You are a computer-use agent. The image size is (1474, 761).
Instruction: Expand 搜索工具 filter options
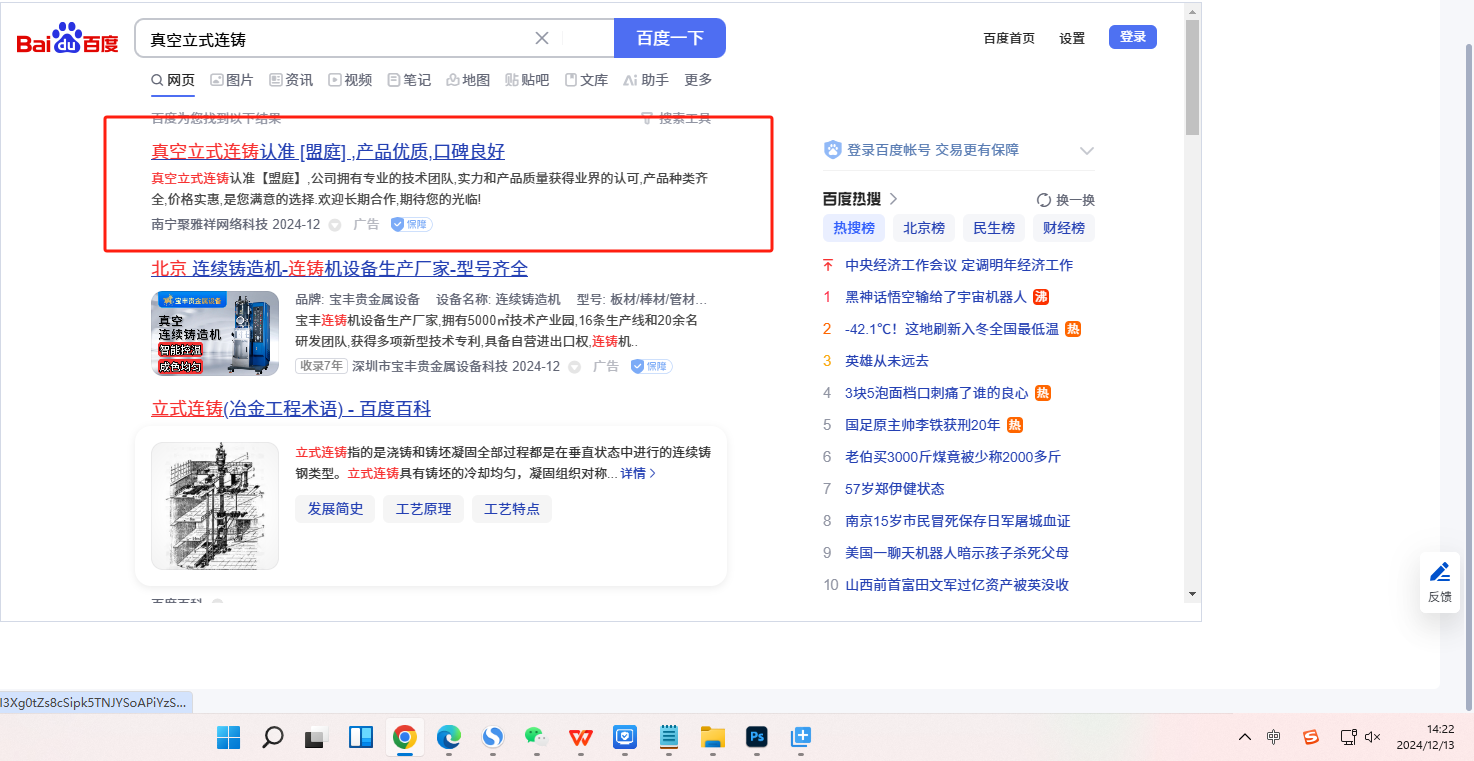(x=676, y=118)
